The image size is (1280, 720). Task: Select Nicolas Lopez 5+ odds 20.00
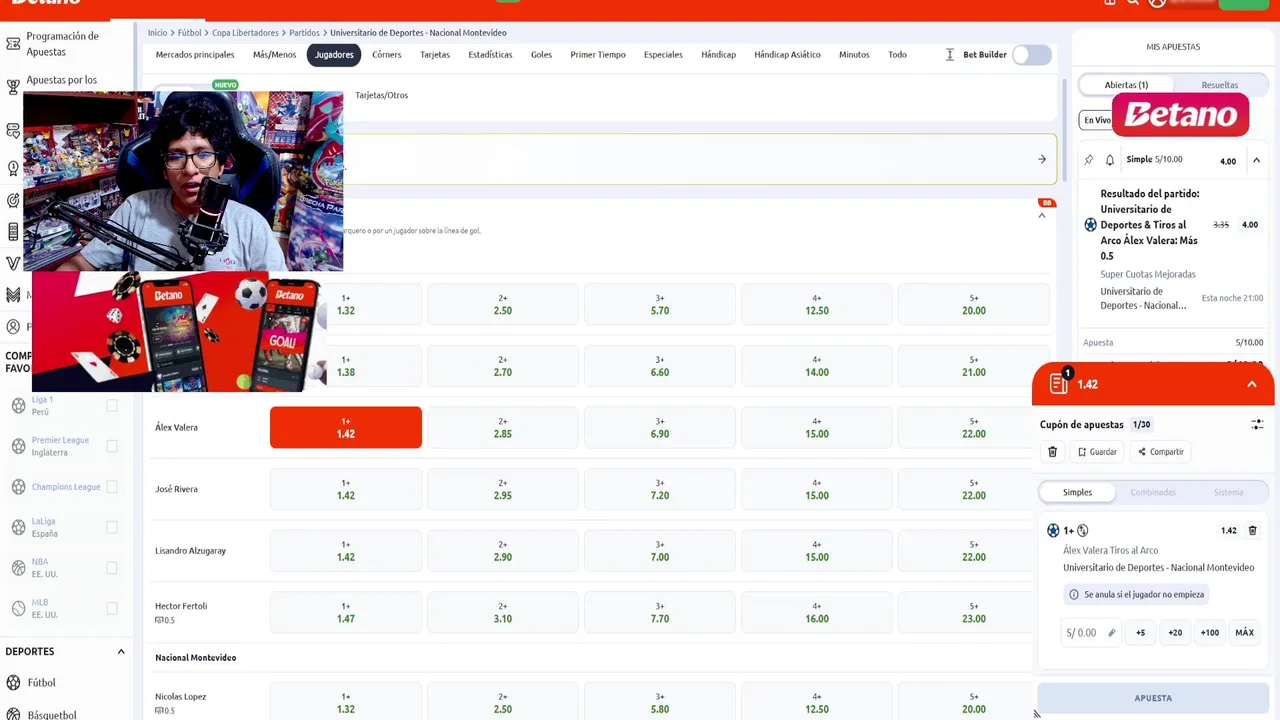tap(974, 703)
